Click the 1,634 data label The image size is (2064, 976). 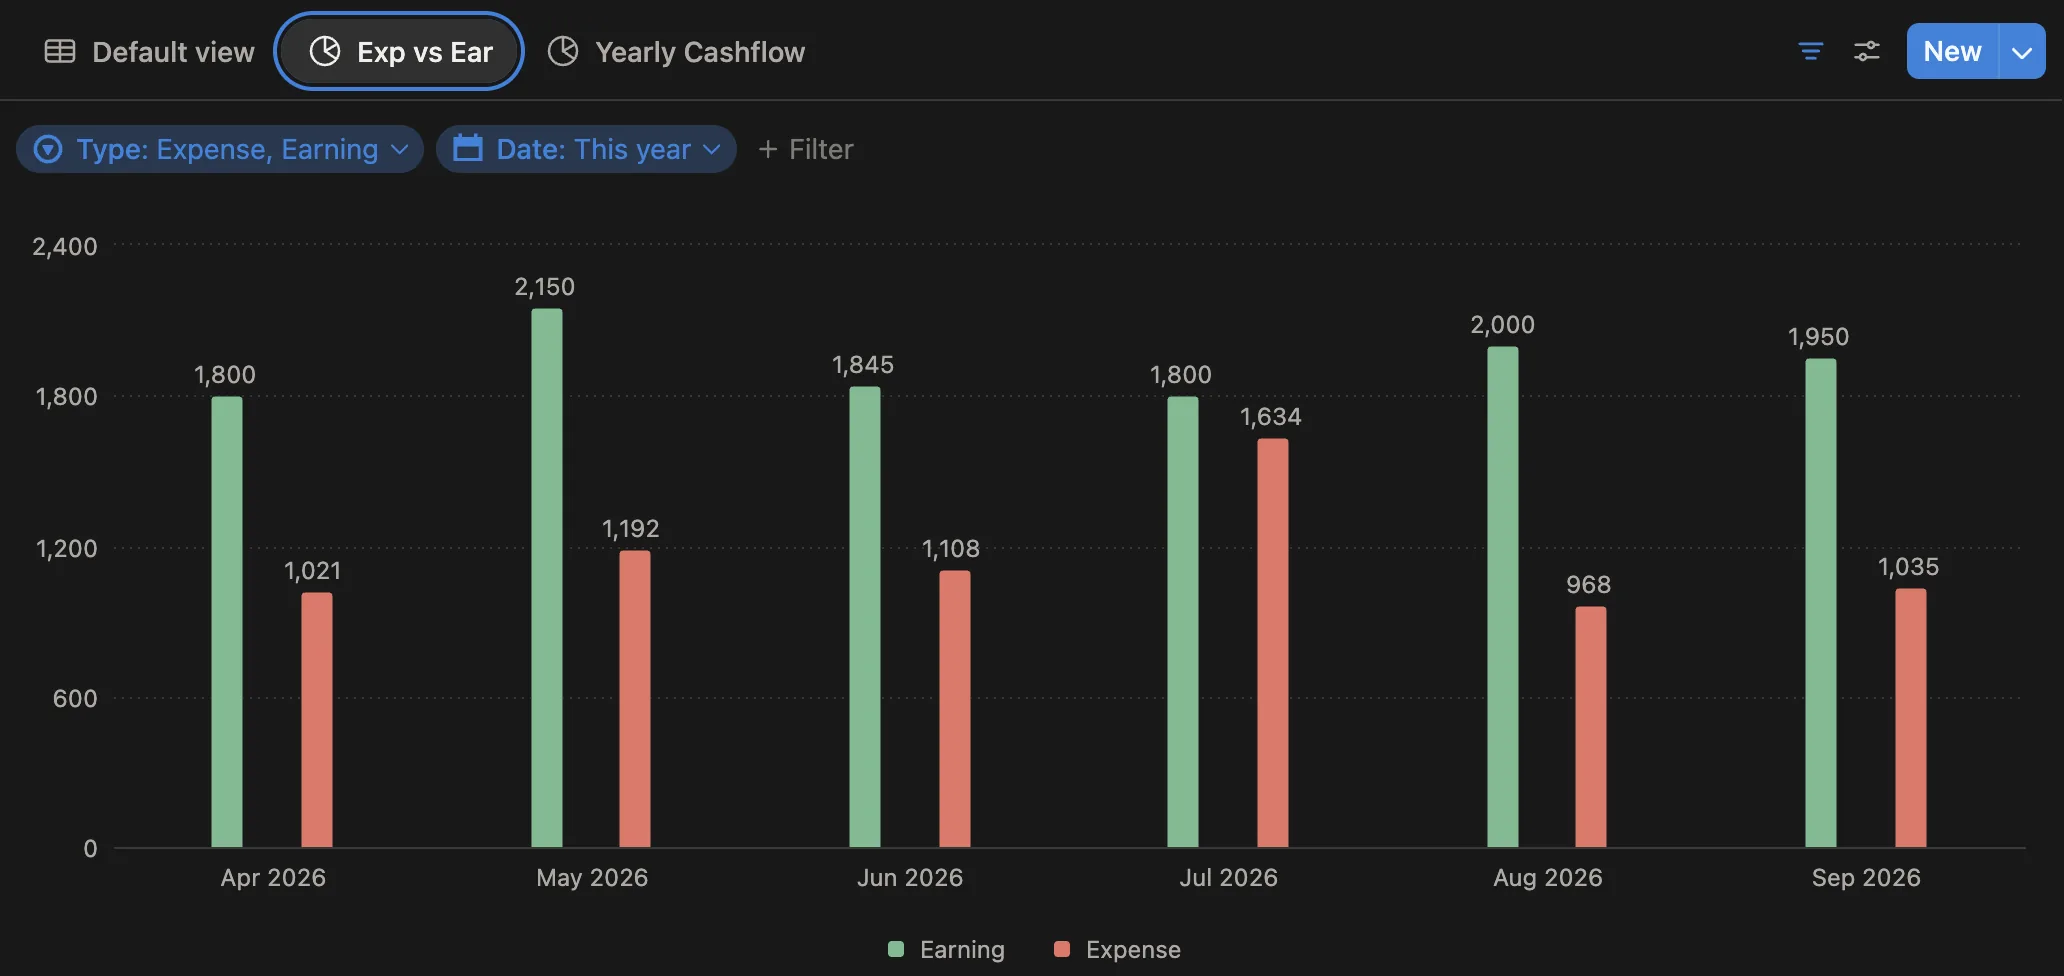point(1271,417)
